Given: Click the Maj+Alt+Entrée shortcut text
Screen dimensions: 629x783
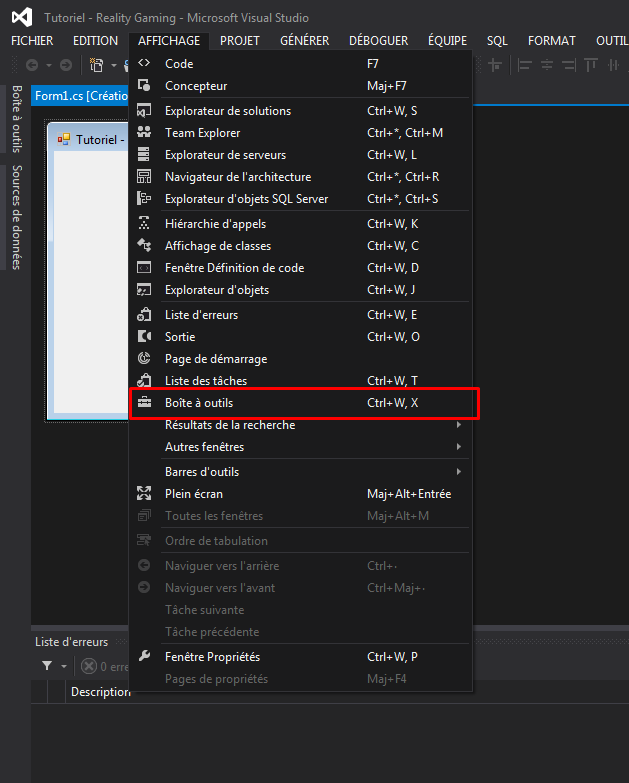Looking at the screenshot, I should pos(409,493).
